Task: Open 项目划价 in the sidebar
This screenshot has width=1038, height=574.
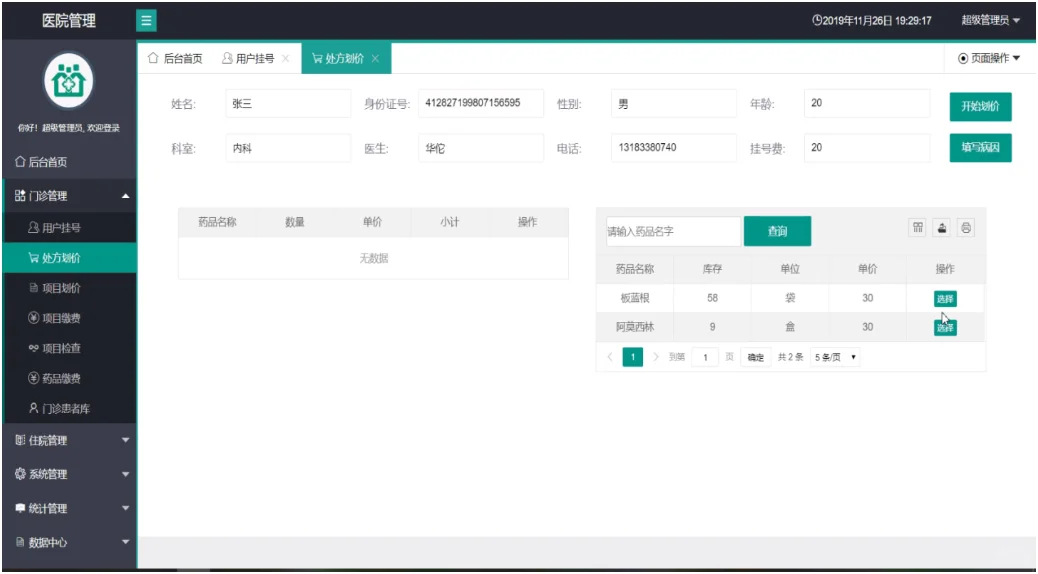Action: [70, 288]
